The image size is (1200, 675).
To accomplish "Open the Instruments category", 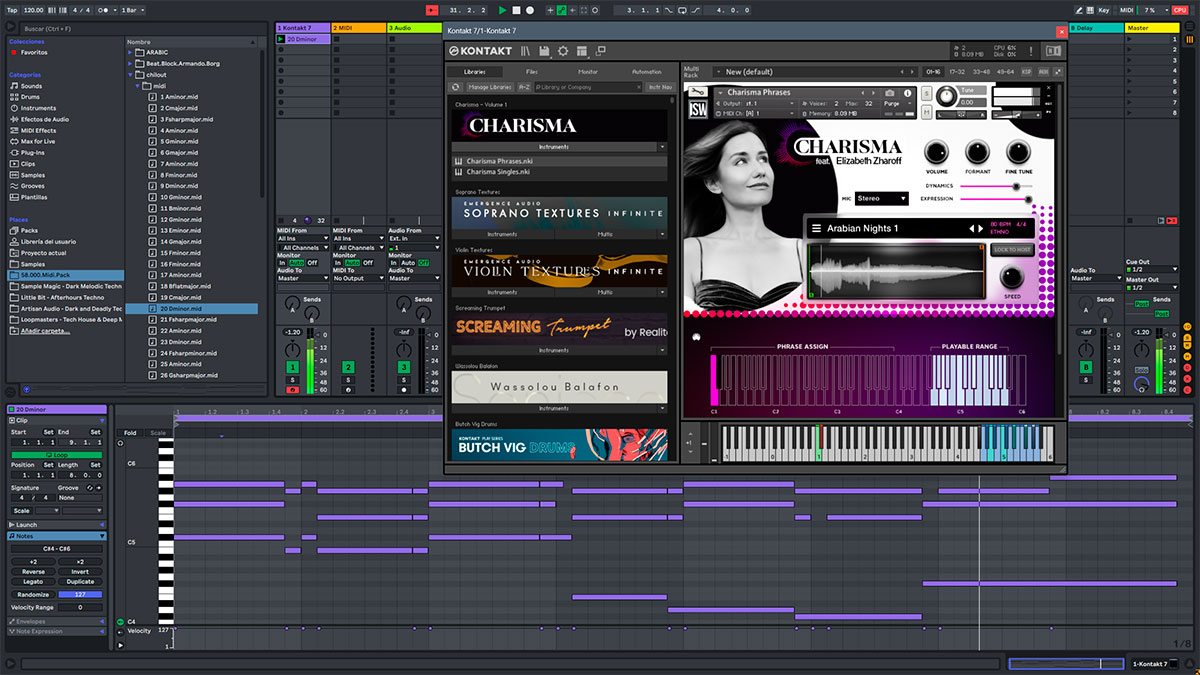I will tap(38, 108).
